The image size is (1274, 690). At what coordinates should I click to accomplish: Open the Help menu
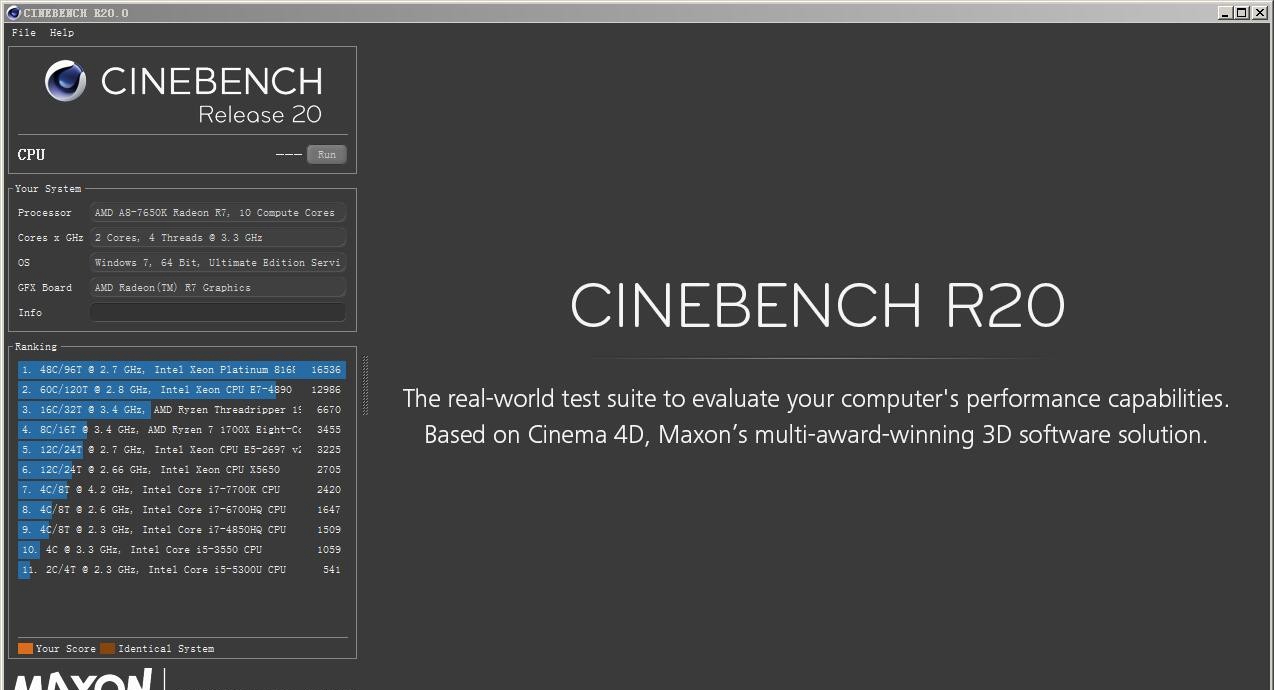[x=62, y=33]
